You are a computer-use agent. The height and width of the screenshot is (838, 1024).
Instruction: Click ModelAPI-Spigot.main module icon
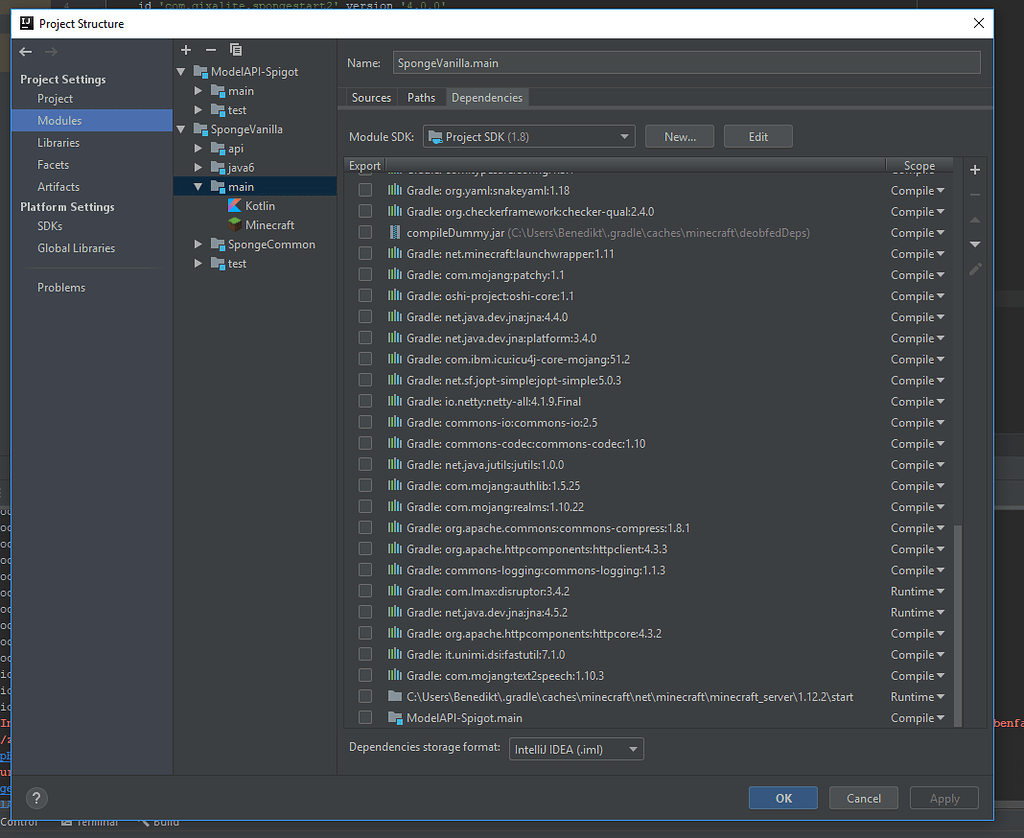tap(394, 718)
